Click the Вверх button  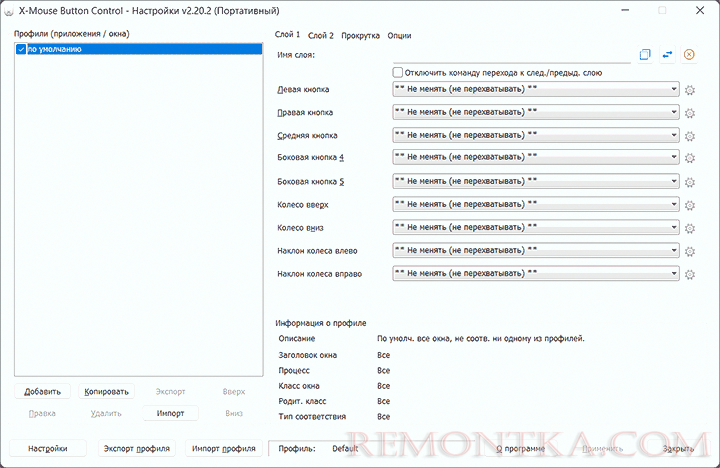(x=234, y=392)
